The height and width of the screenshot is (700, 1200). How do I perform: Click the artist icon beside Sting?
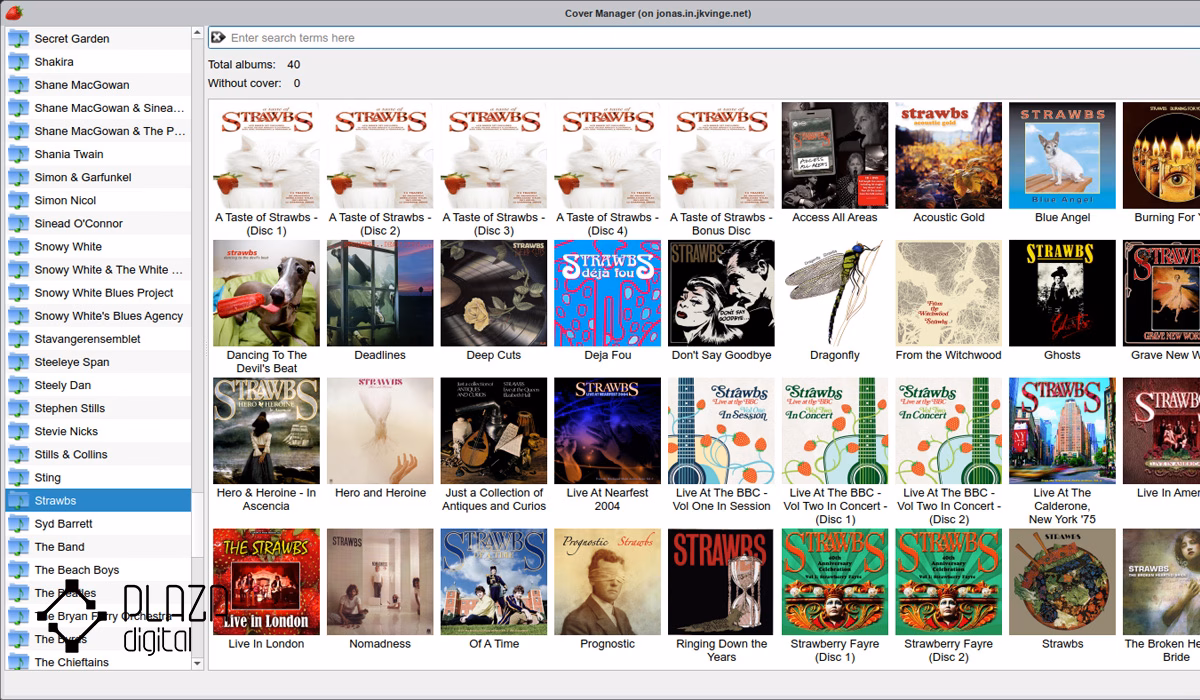(18, 478)
